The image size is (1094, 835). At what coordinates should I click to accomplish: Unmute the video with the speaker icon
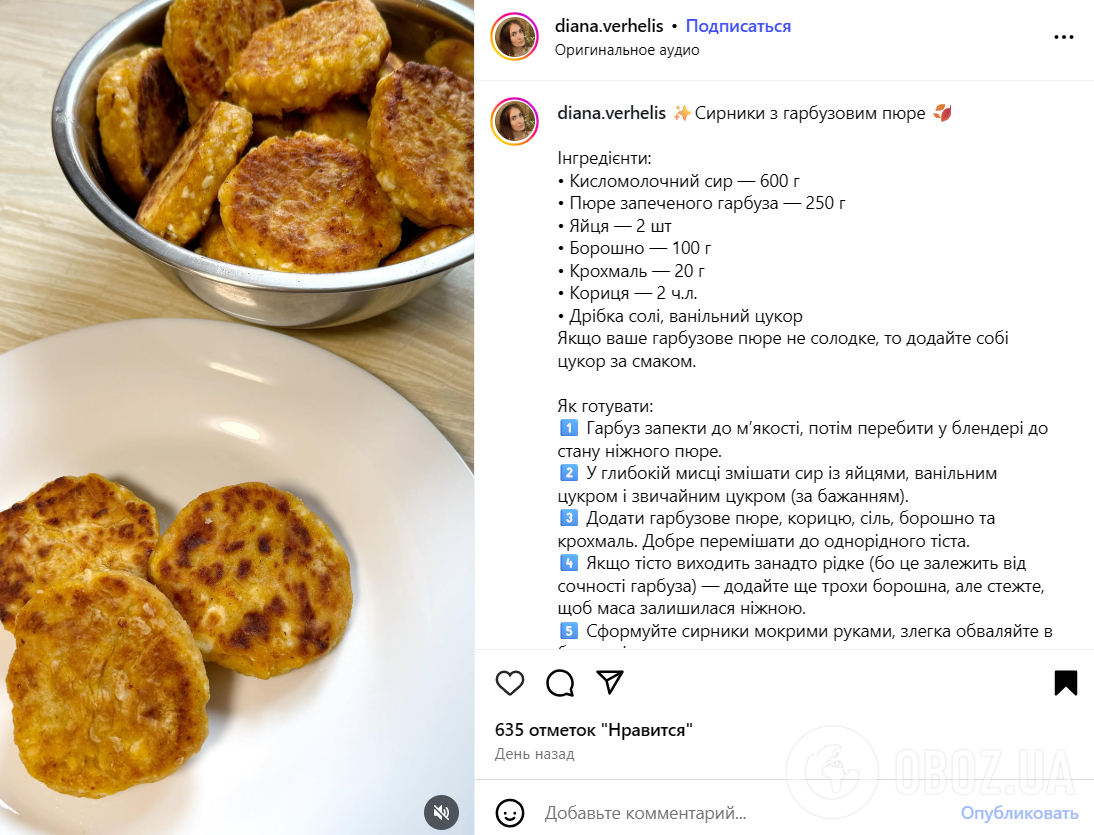point(442,812)
